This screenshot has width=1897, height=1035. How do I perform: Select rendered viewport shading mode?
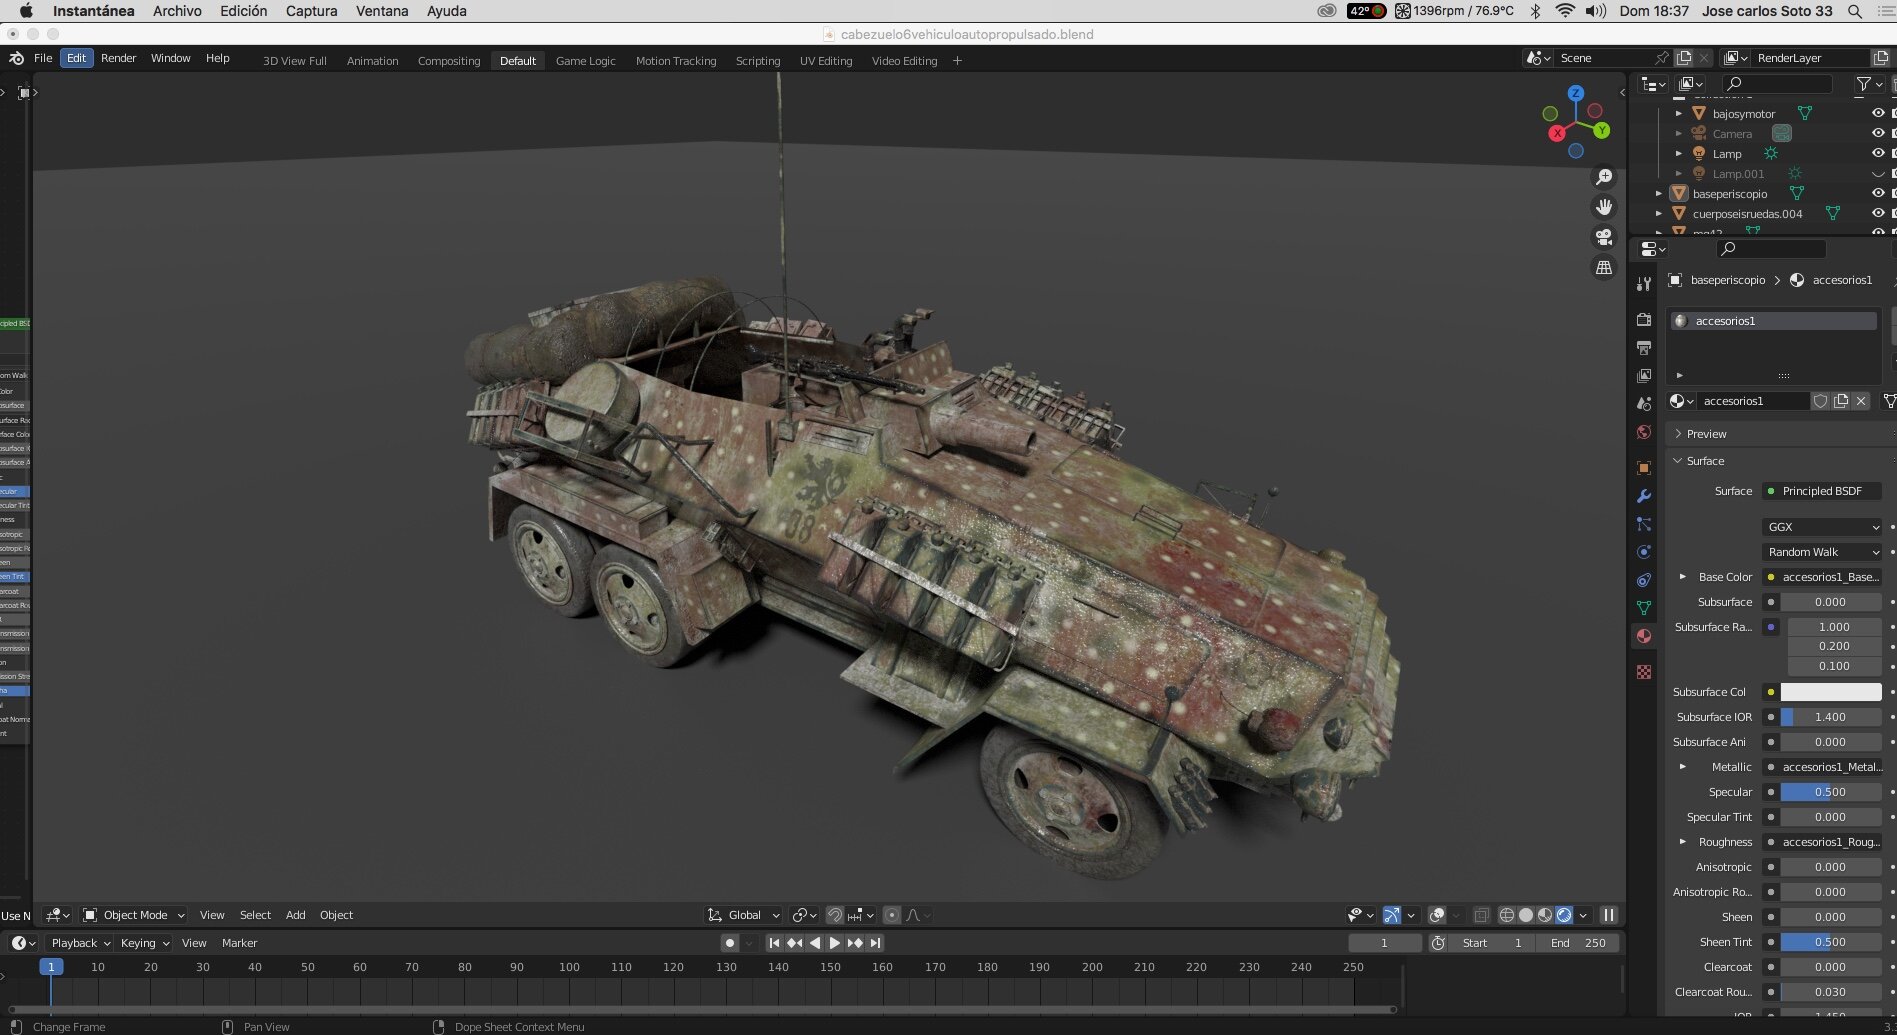pos(1564,915)
